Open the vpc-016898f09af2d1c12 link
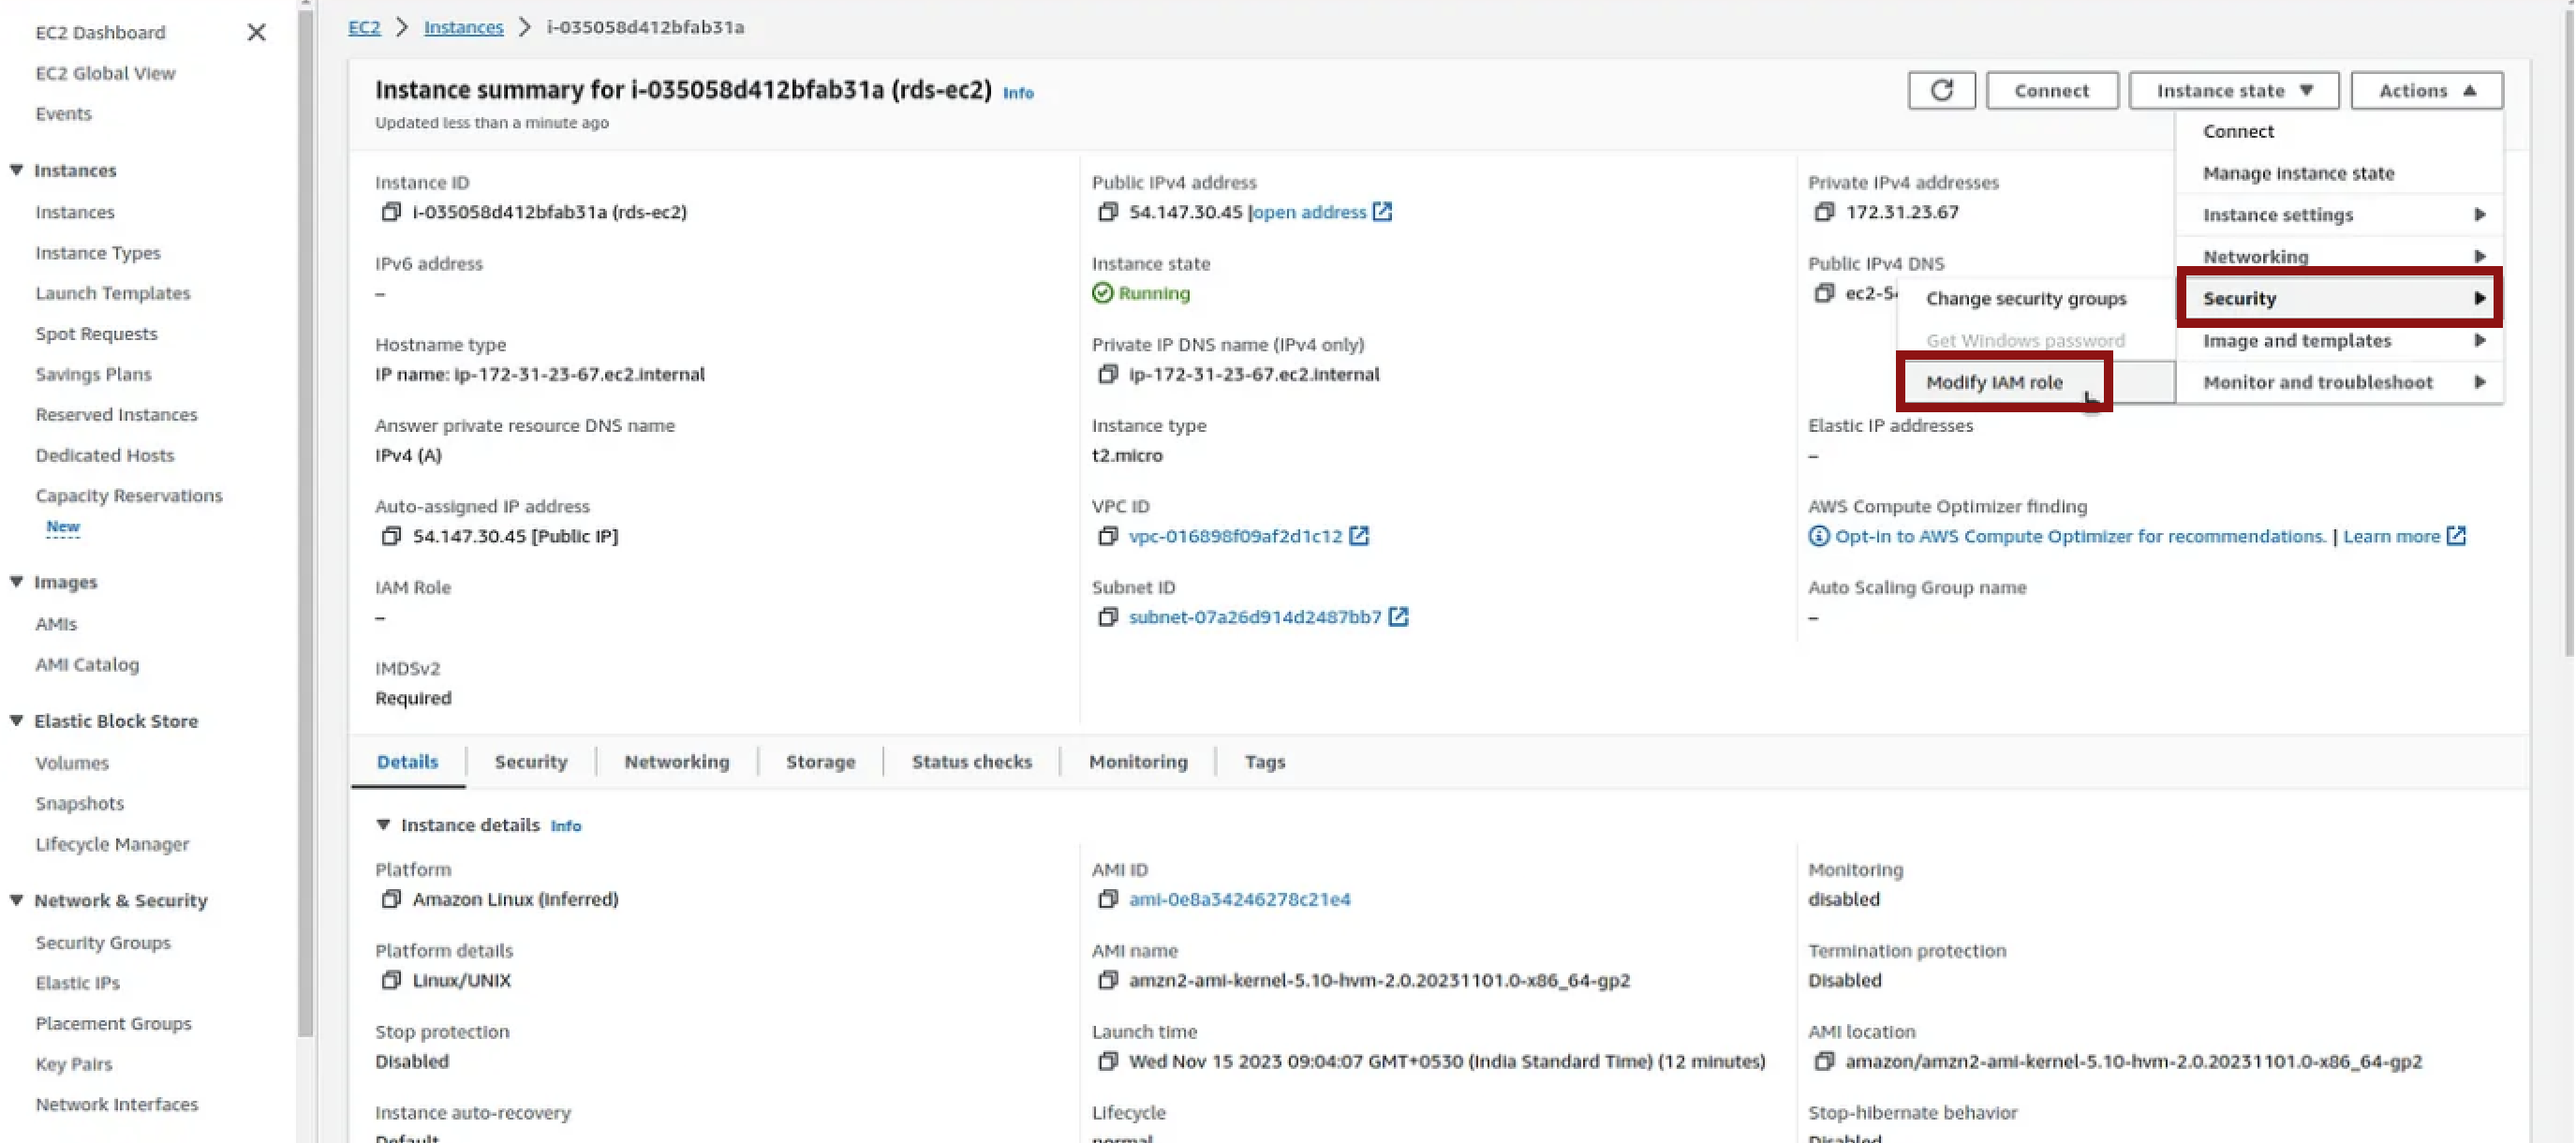This screenshot has height=1143, width=2576. [1235, 536]
